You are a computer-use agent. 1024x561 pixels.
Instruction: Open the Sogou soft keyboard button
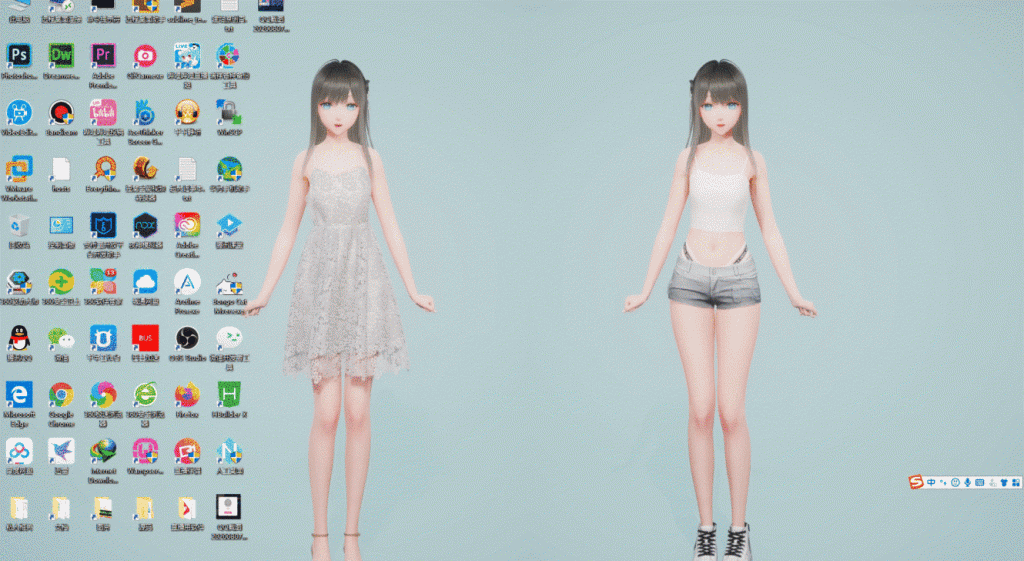point(979,483)
